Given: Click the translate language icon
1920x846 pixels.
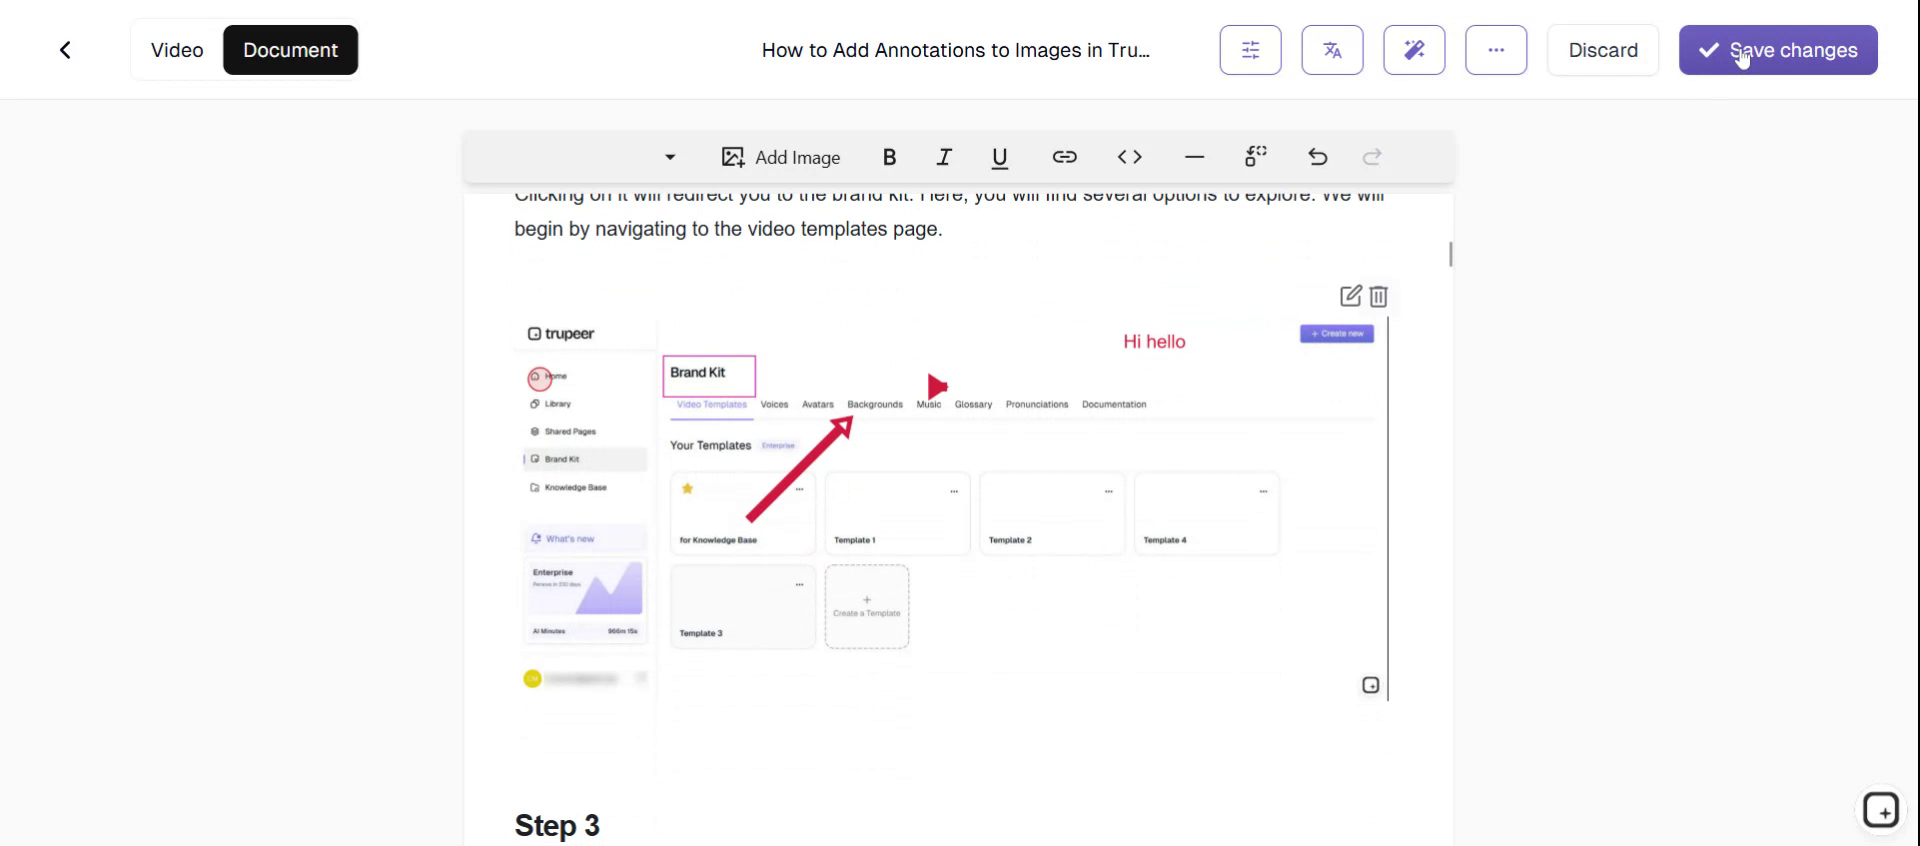Looking at the screenshot, I should 1332,50.
